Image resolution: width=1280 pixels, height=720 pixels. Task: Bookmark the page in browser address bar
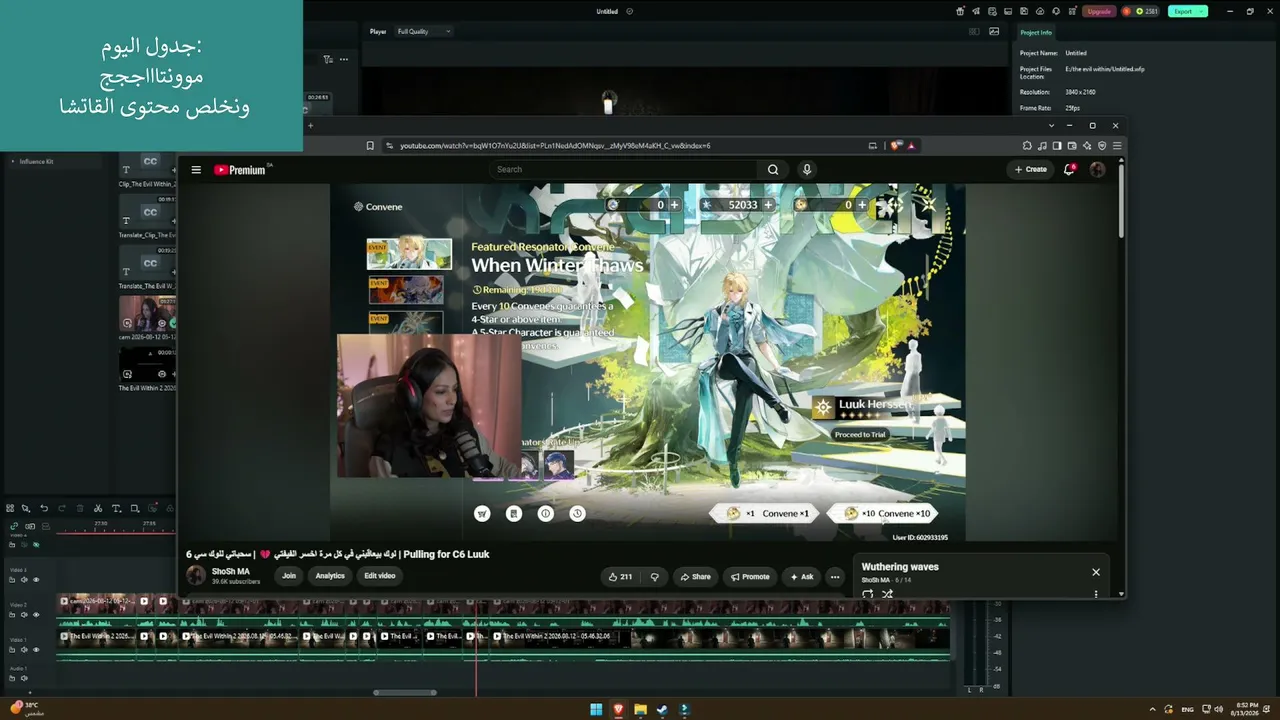(x=370, y=146)
